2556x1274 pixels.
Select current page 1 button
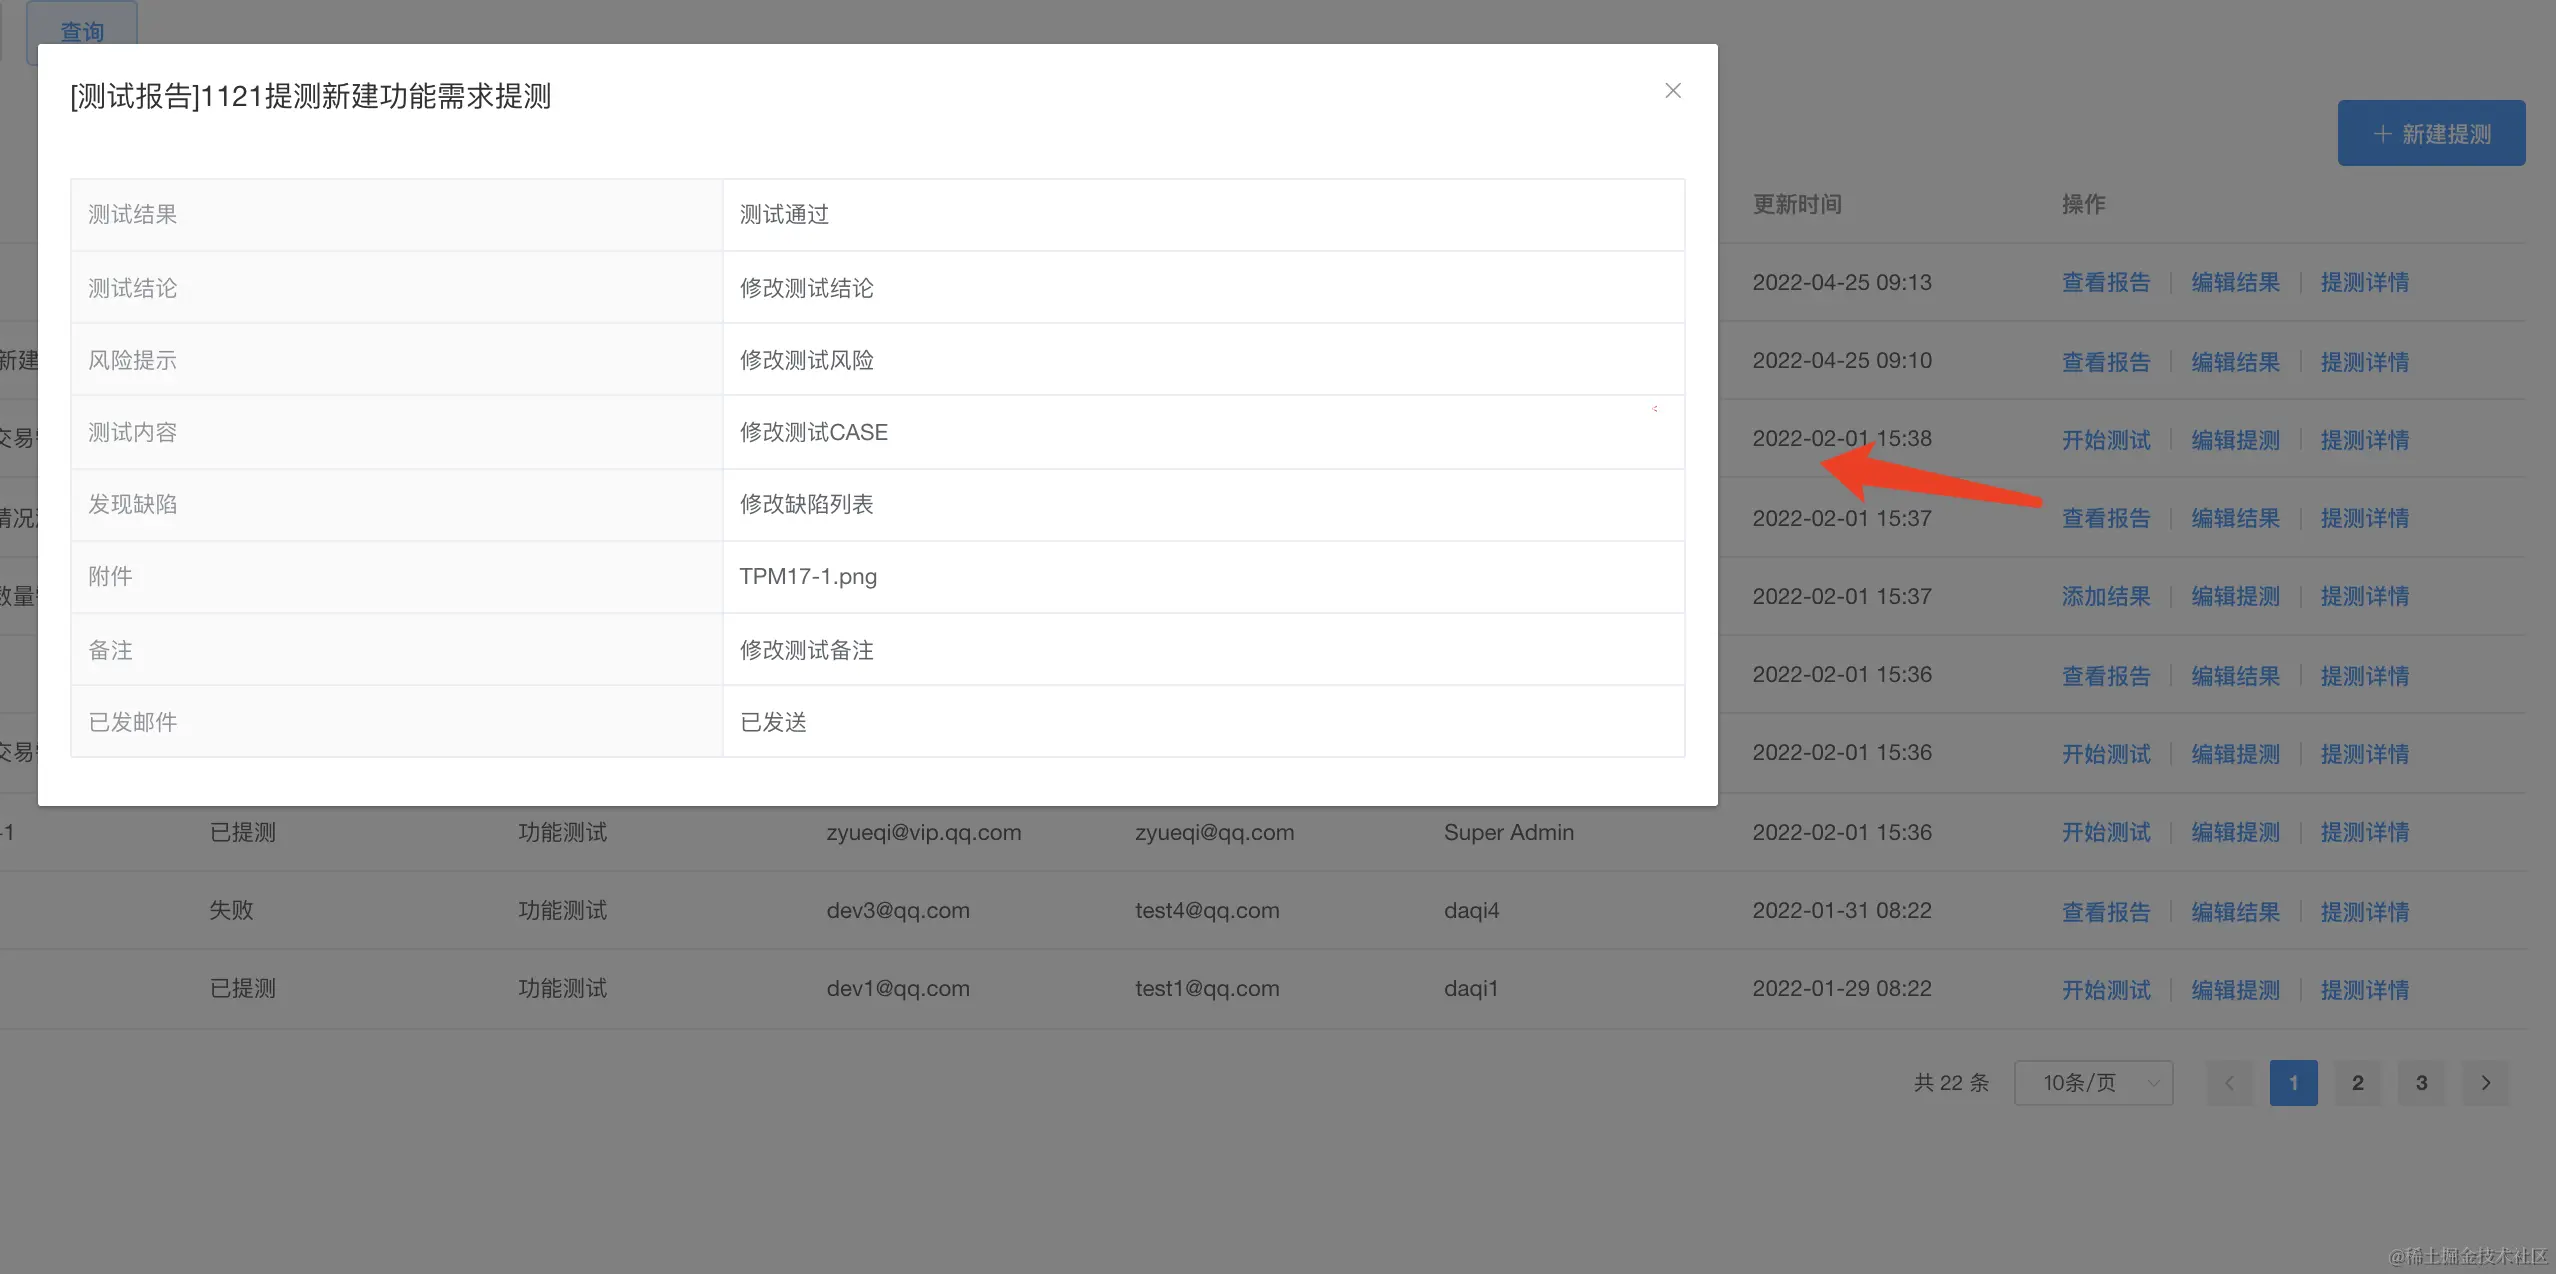click(2293, 1083)
